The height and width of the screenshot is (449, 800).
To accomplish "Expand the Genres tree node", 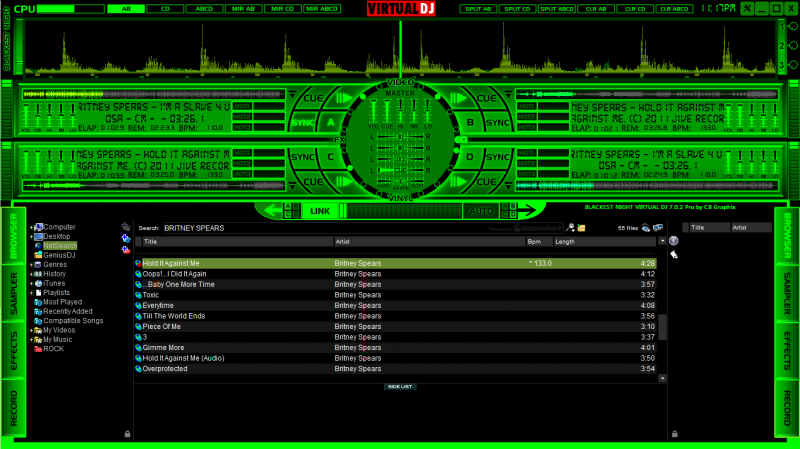I will click(x=32, y=265).
